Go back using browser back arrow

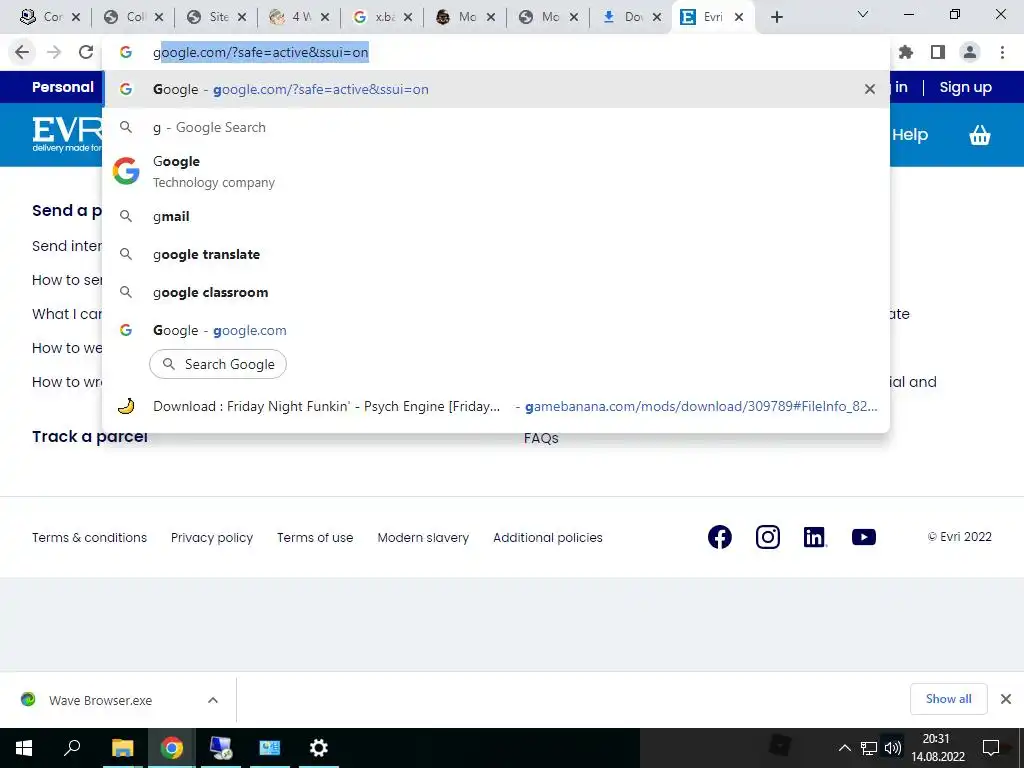click(x=22, y=52)
